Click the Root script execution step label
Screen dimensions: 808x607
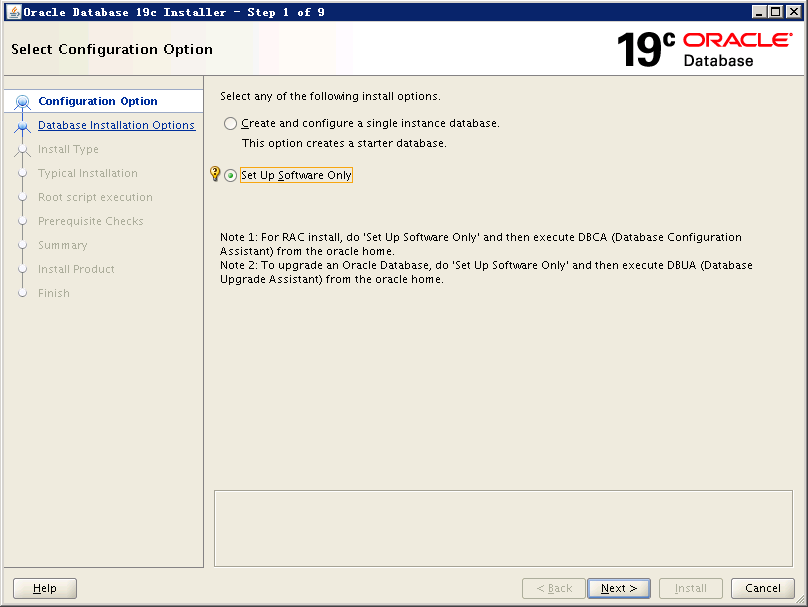[95, 197]
